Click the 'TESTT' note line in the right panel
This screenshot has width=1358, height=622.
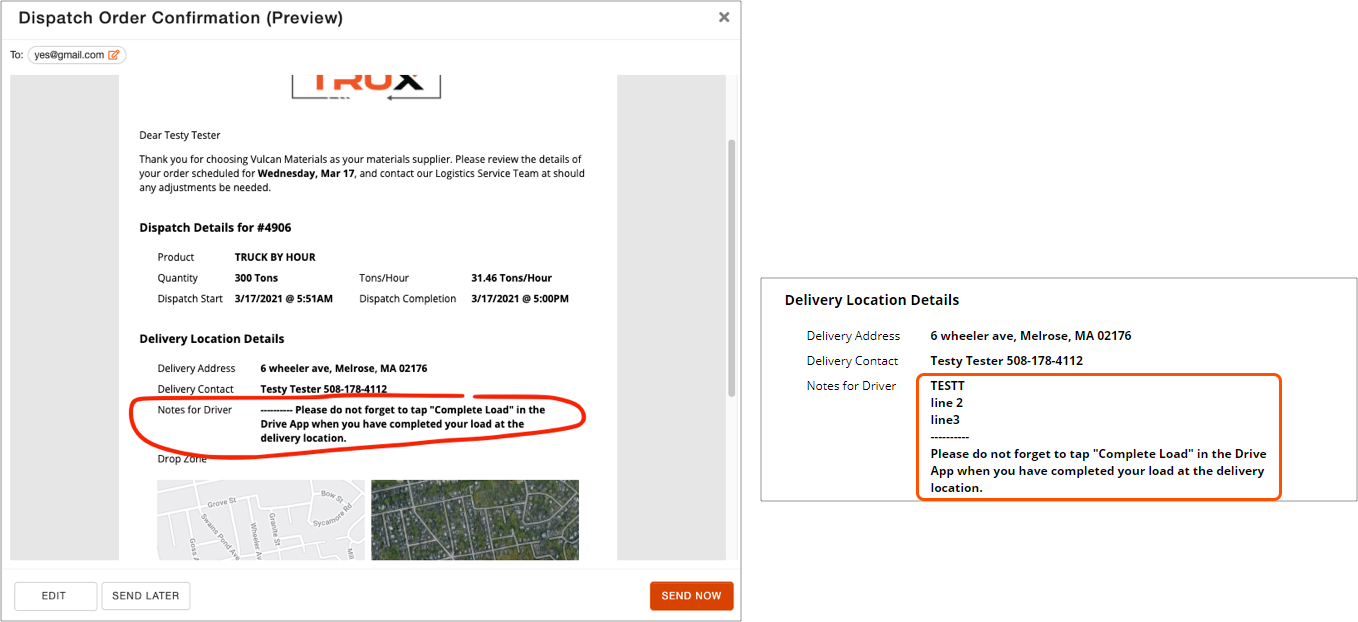coord(947,385)
